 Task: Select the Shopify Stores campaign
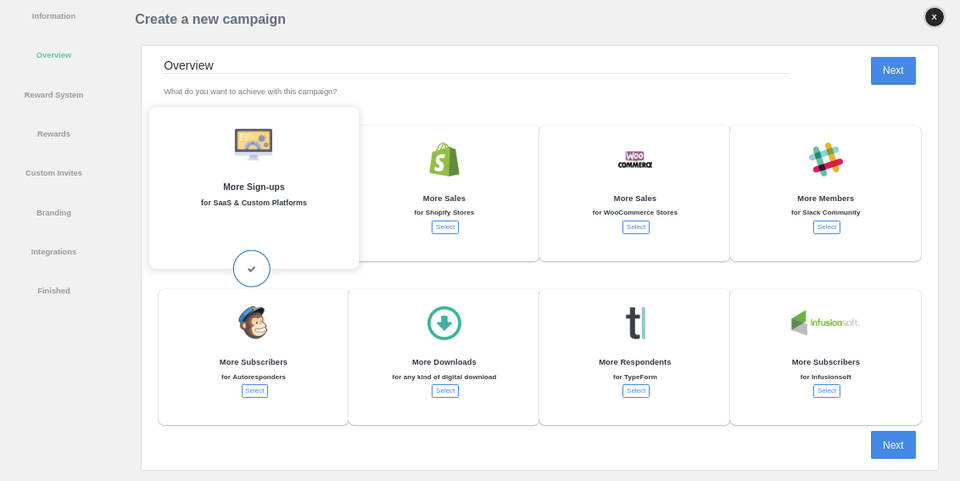coord(445,227)
